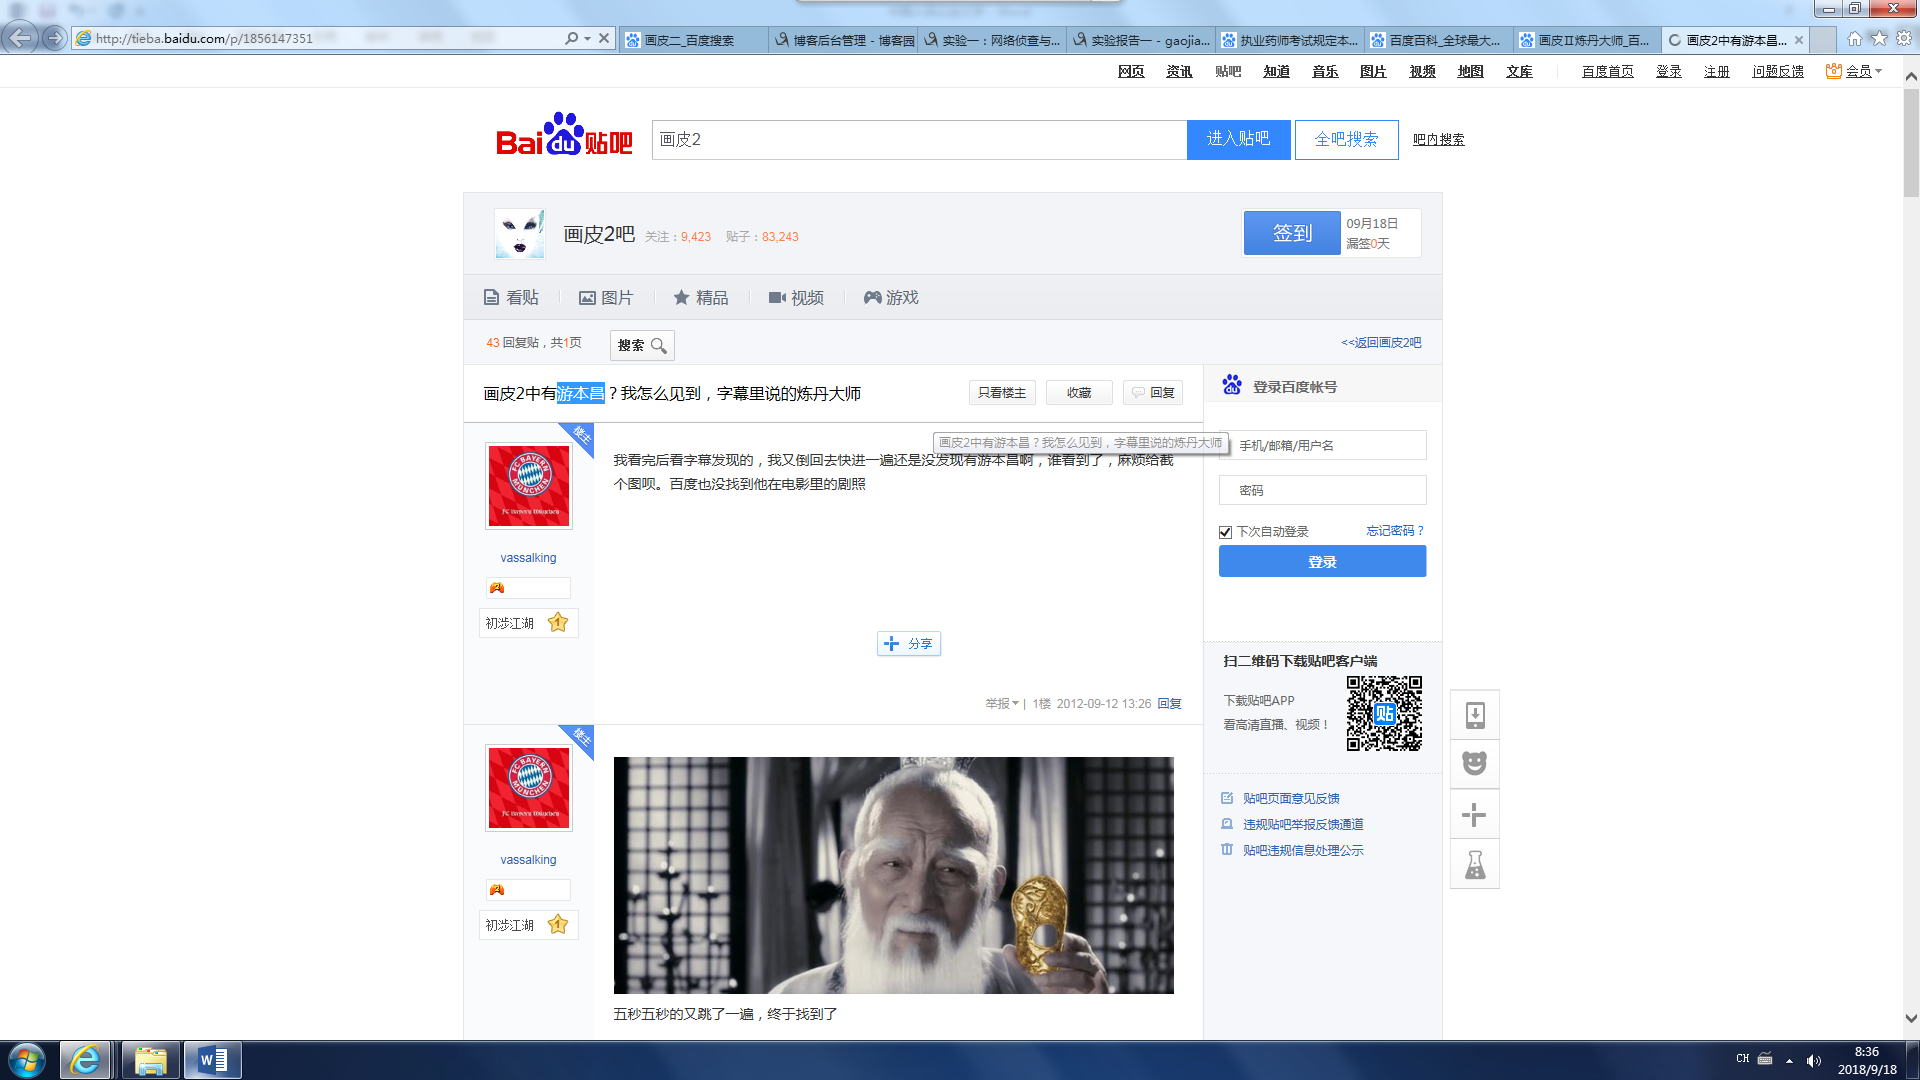The height and width of the screenshot is (1080, 1920).
Task: Click the plus icon on floating sidebar
Action: pyautogui.click(x=1475, y=815)
